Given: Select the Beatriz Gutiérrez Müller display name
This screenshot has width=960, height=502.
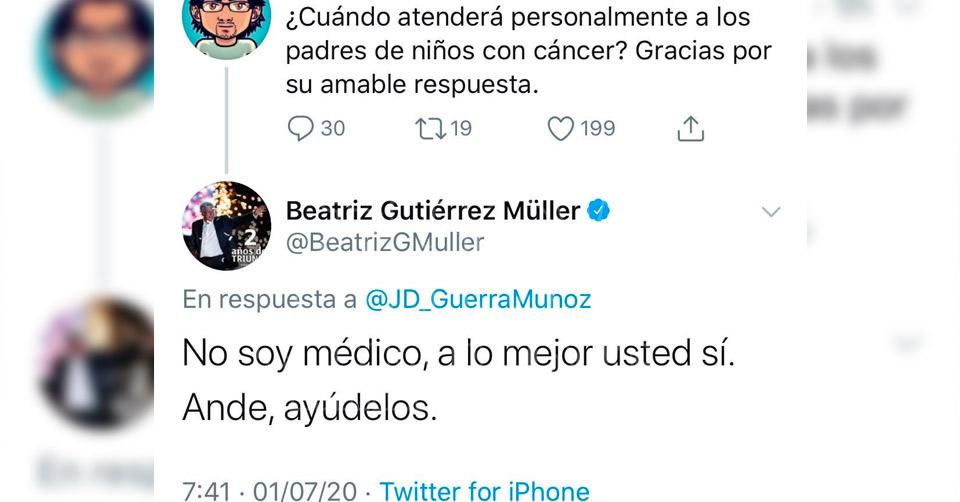Looking at the screenshot, I should pos(433,210).
